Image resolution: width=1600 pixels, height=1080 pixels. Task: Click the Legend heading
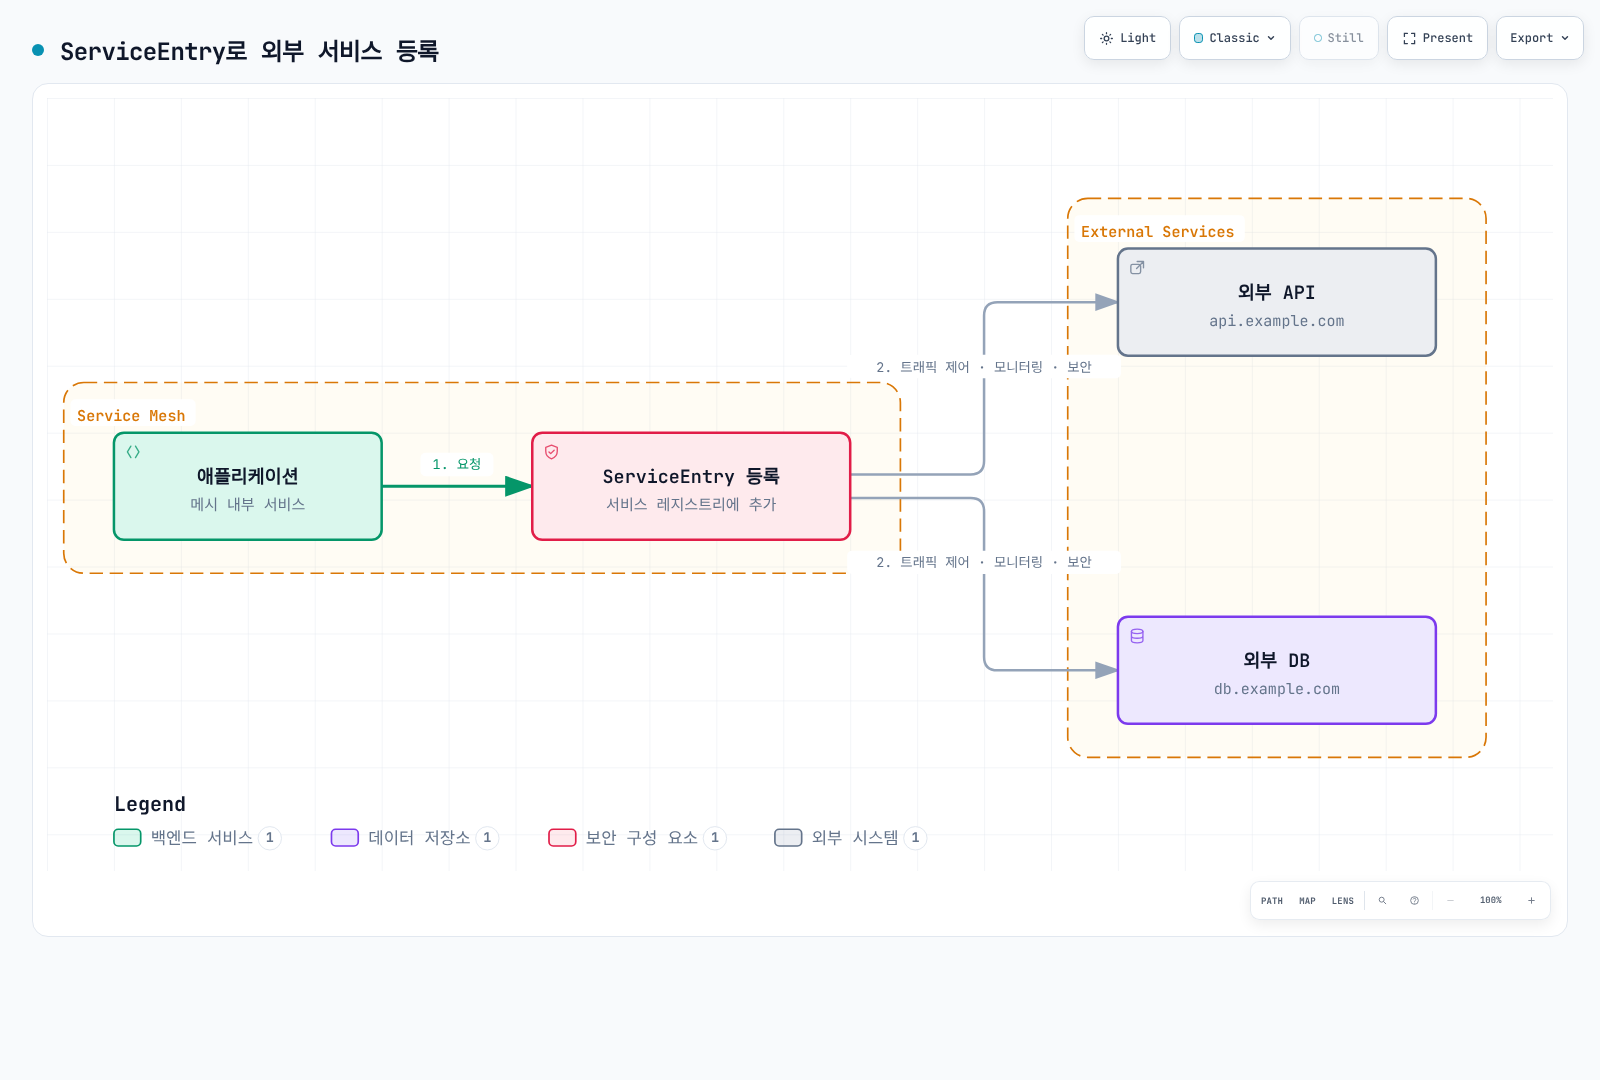150,804
